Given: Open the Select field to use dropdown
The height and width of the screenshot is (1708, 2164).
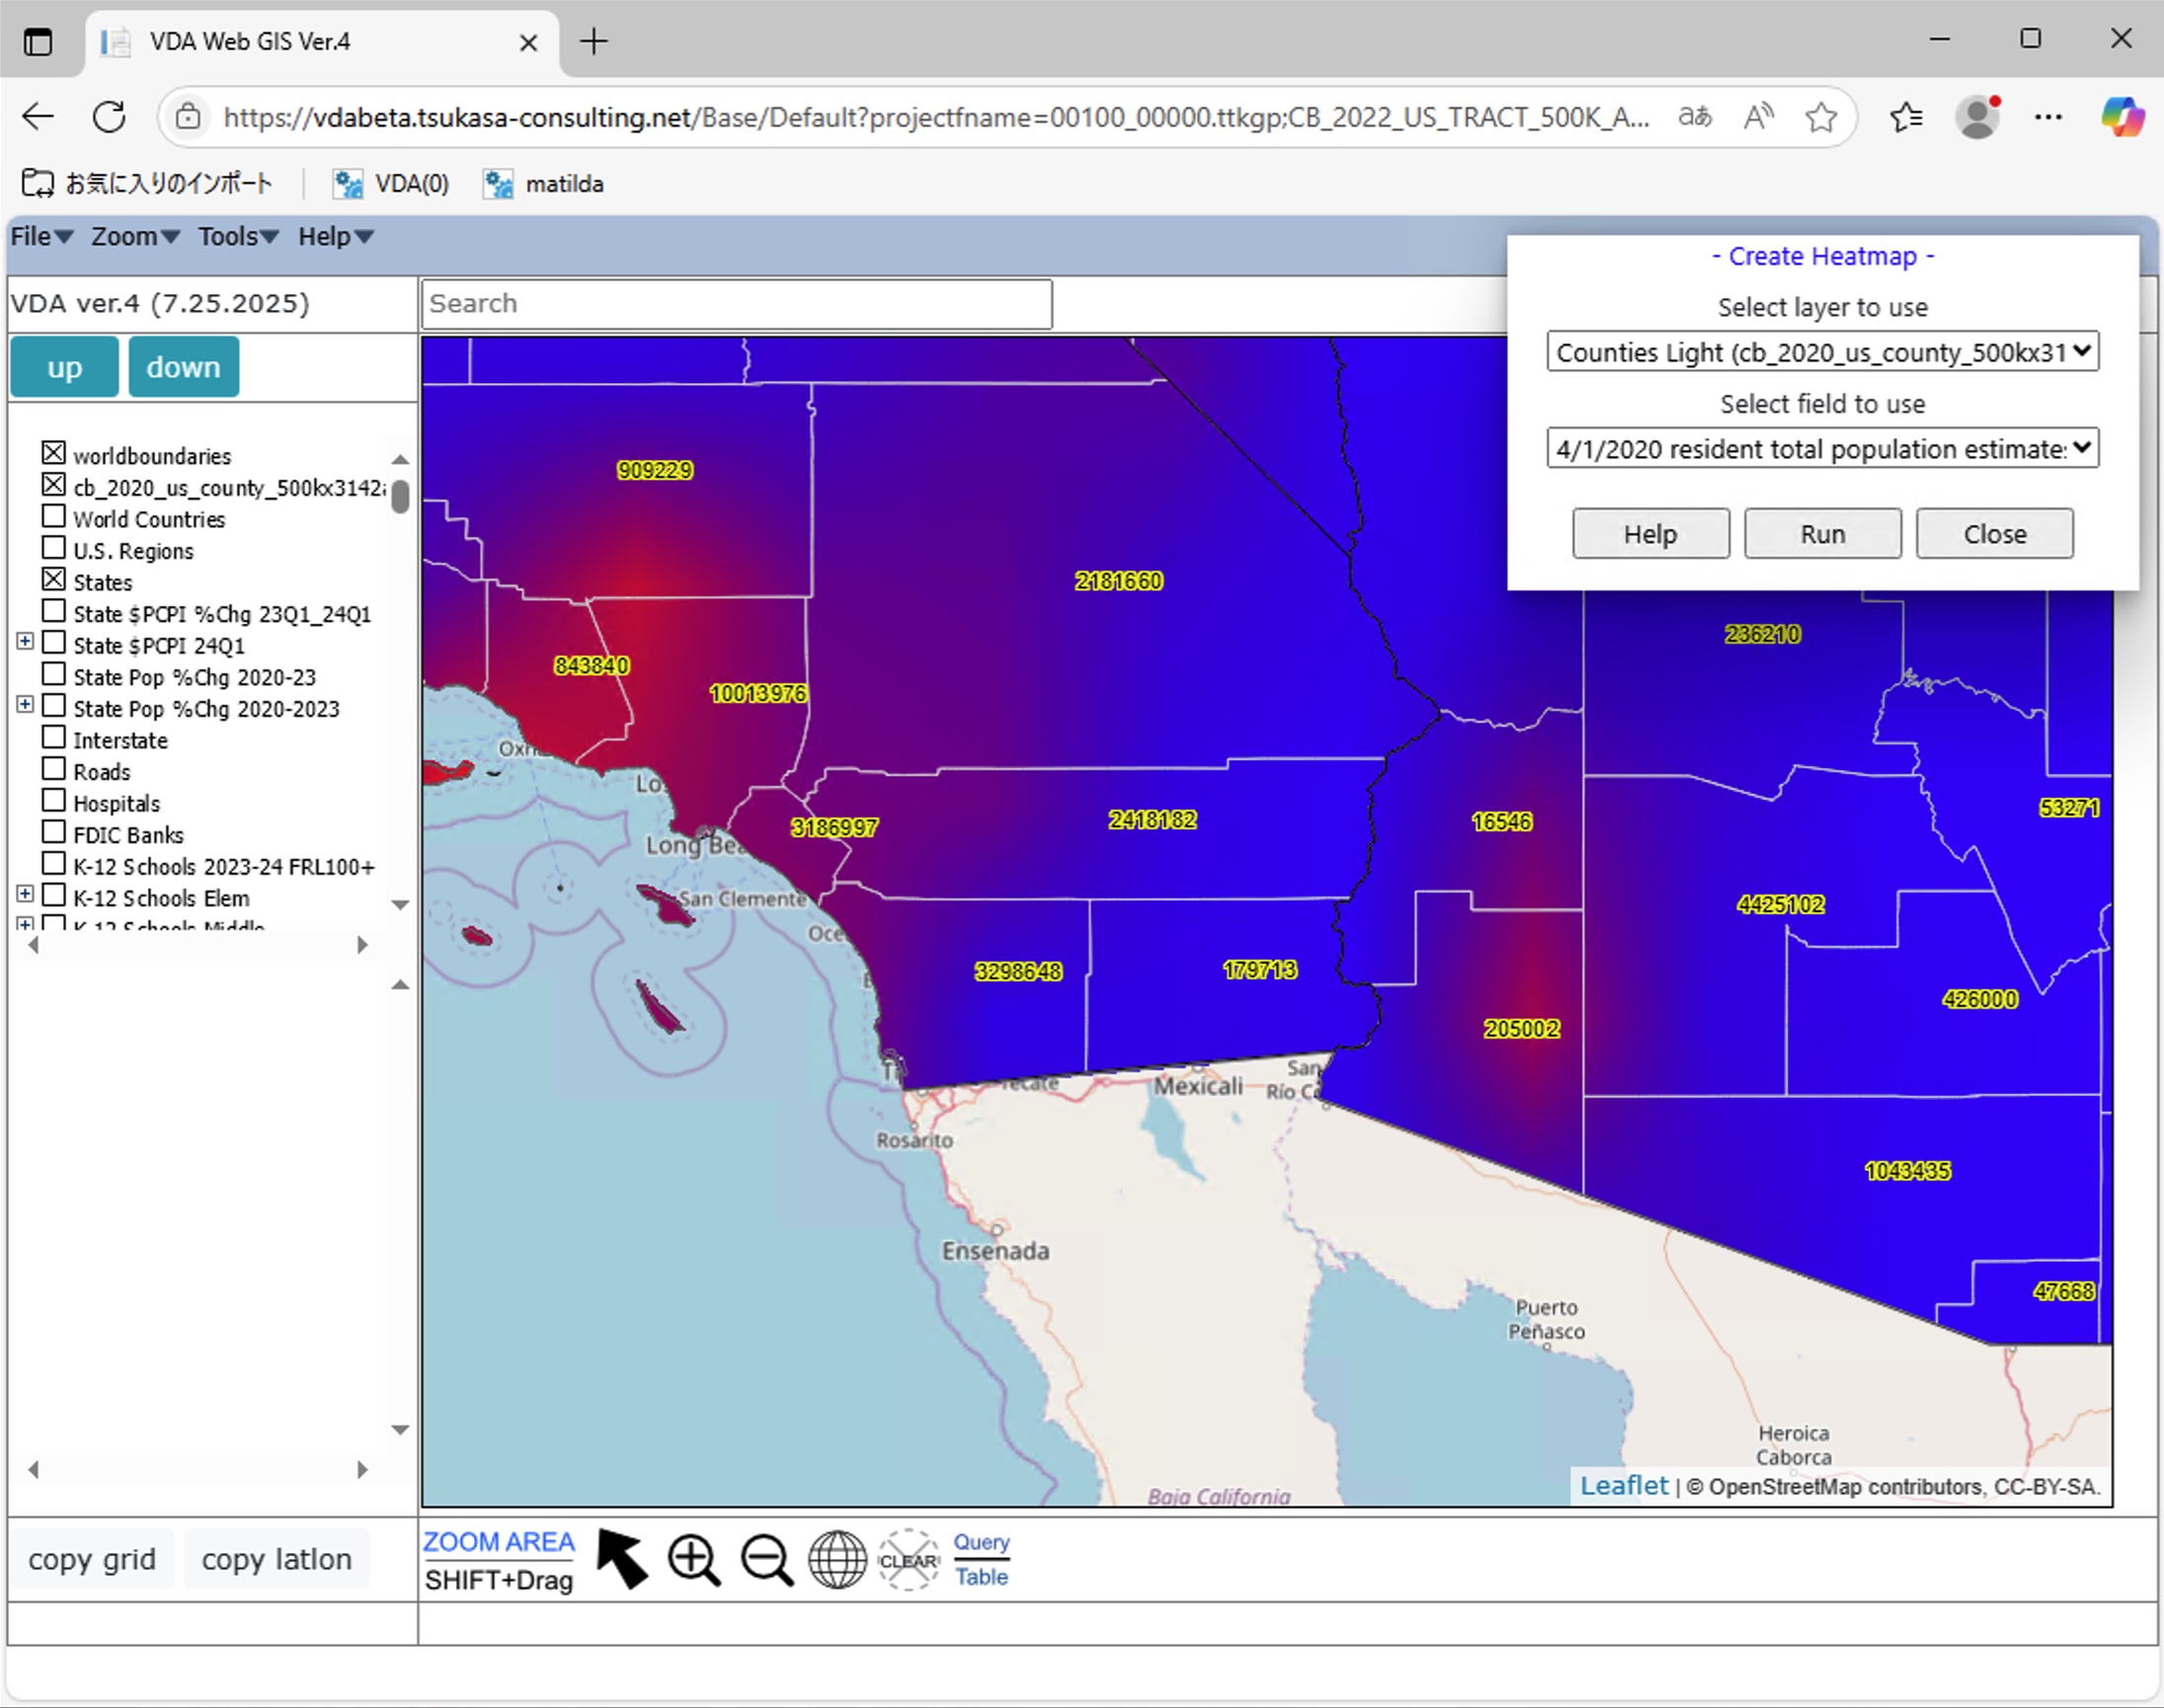Looking at the screenshot, I should [1821, 448].
